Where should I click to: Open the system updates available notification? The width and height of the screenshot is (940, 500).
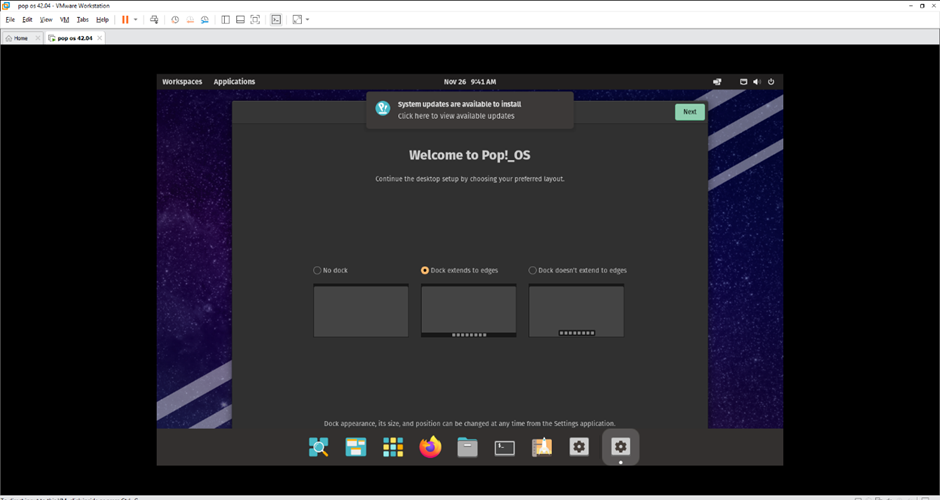click(x=469, y=110)
